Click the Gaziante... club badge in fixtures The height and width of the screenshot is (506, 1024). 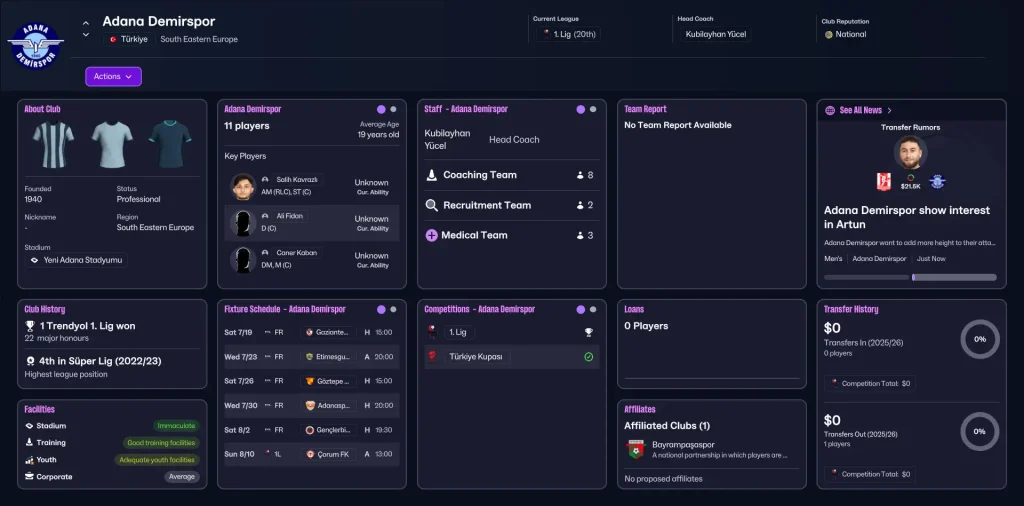[x=310, y=332]
